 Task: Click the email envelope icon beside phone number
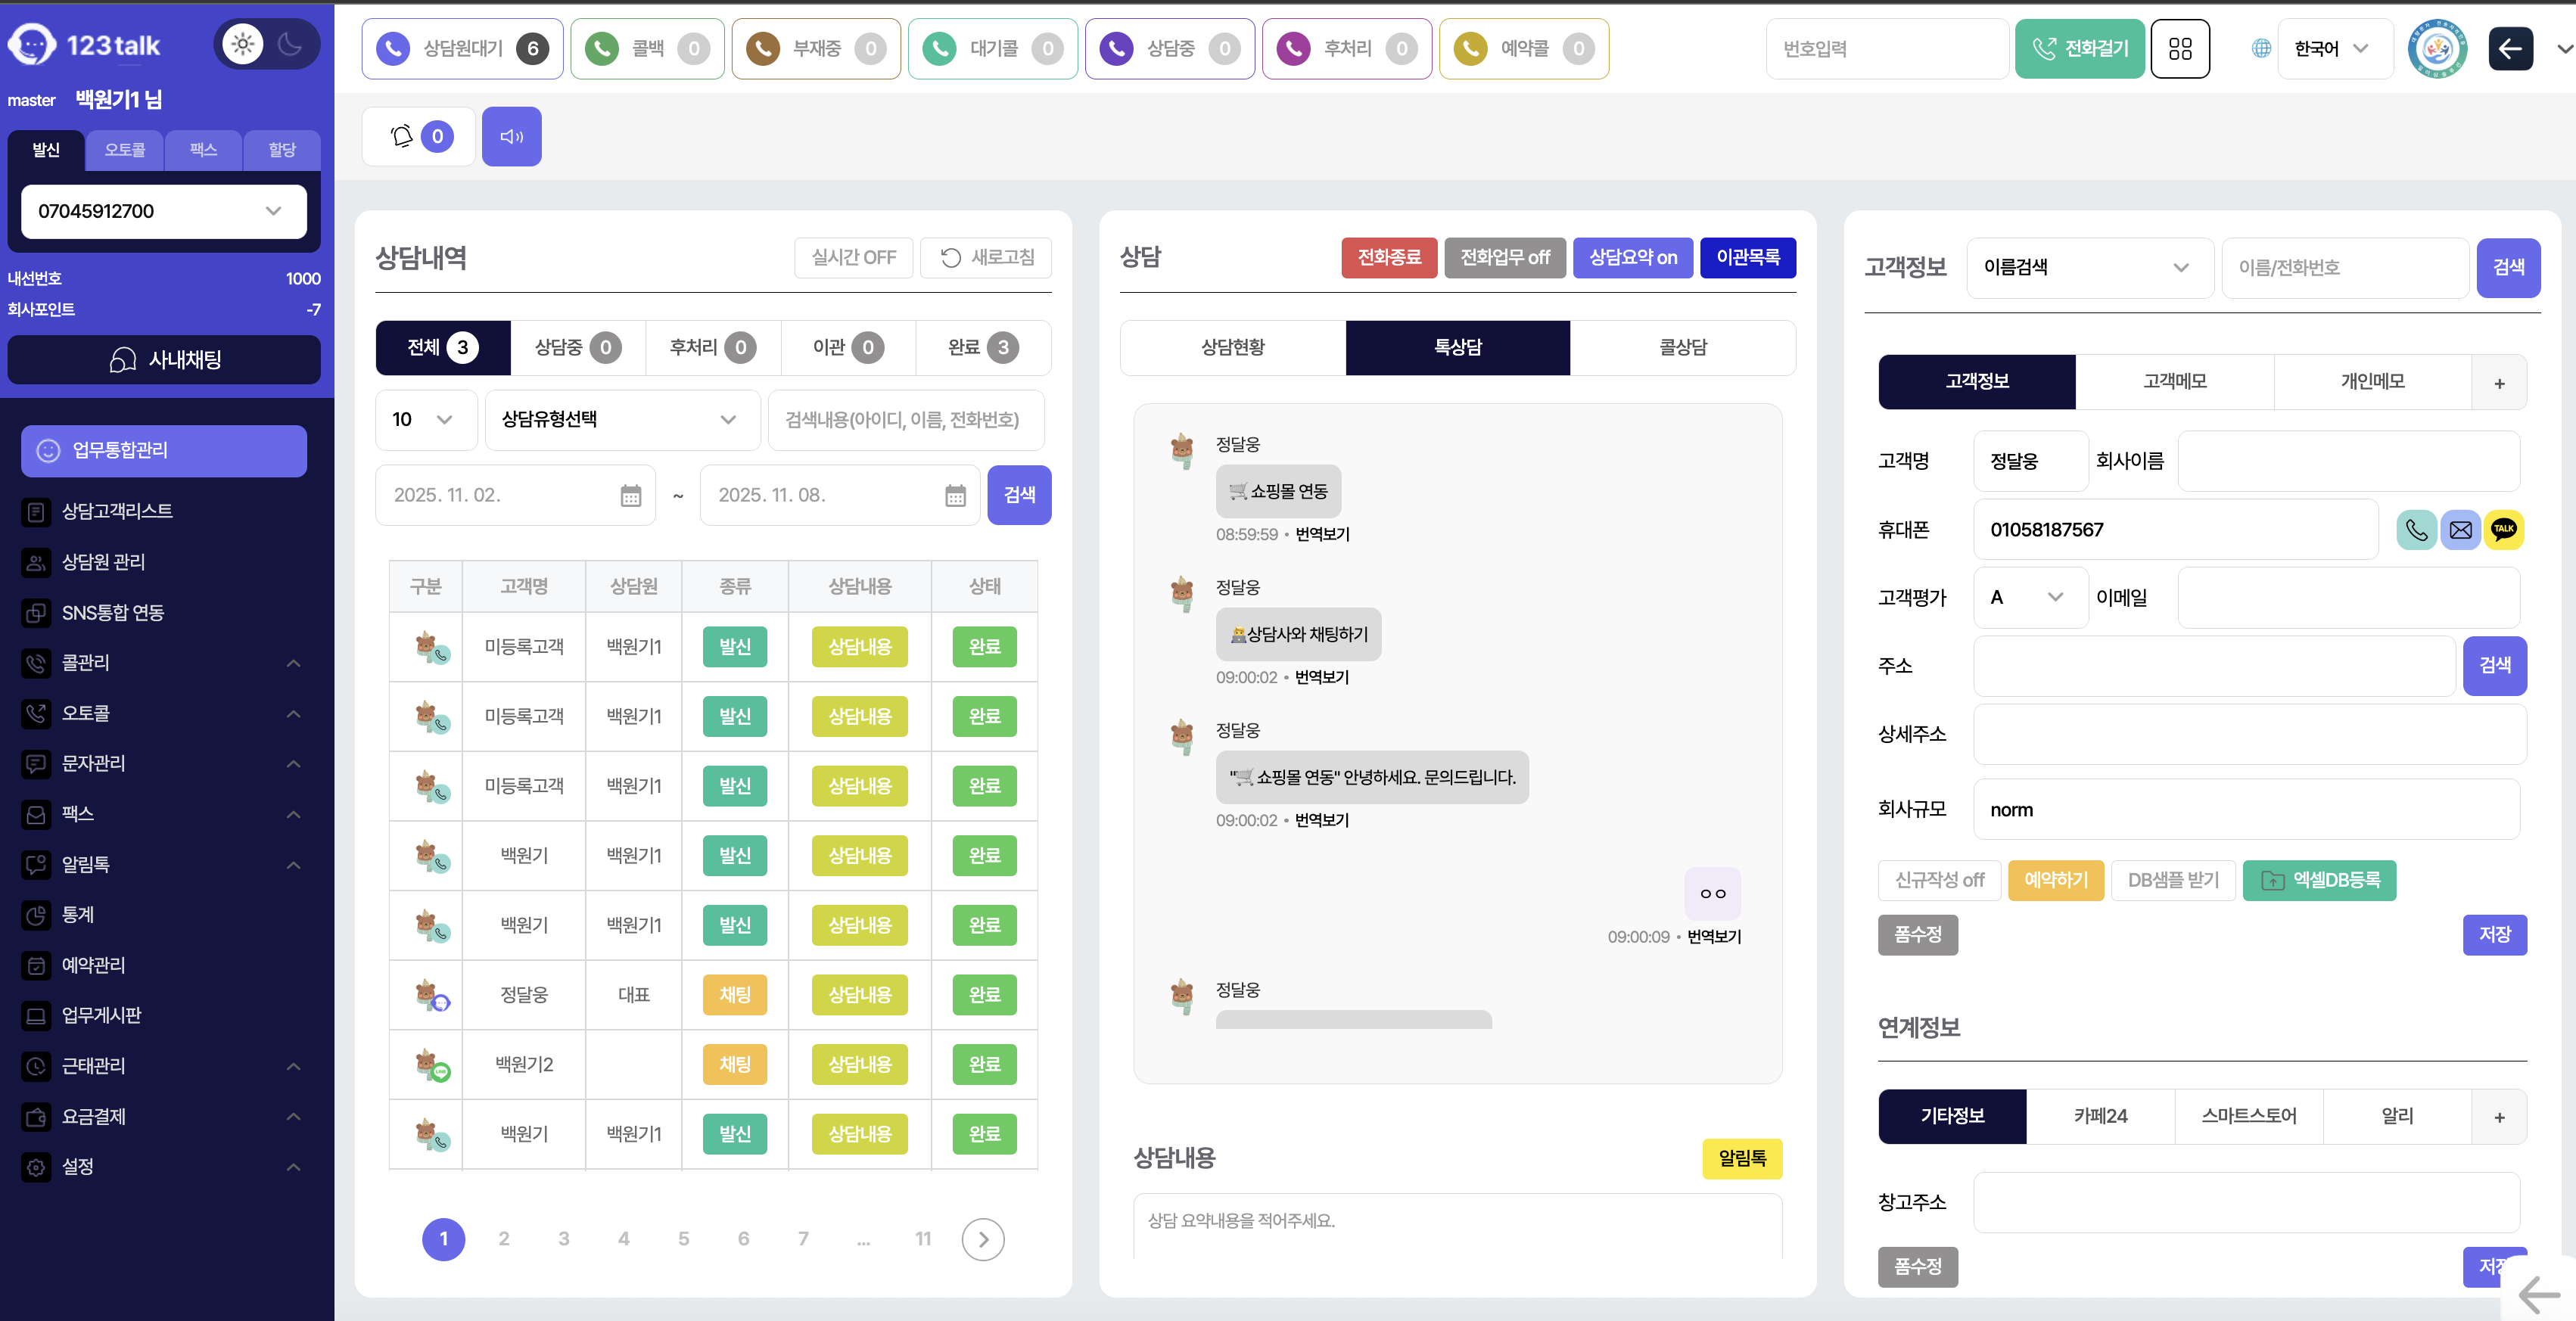click(2460, 530)
